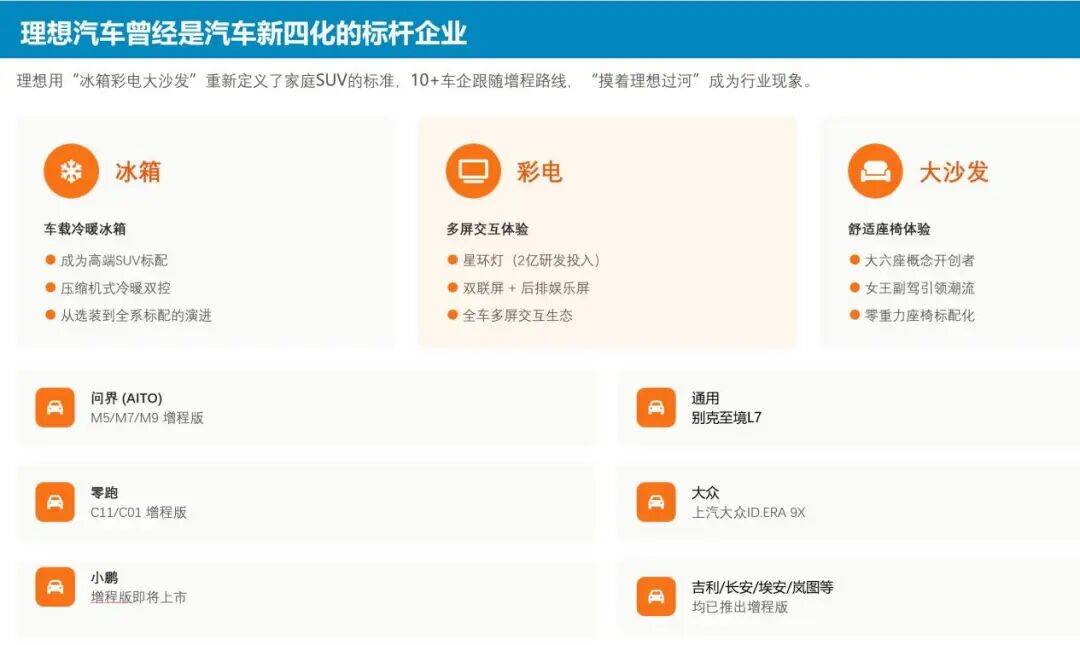Click bullet 大六座概念开创者

pyautogui.click(x=920, y=260)
